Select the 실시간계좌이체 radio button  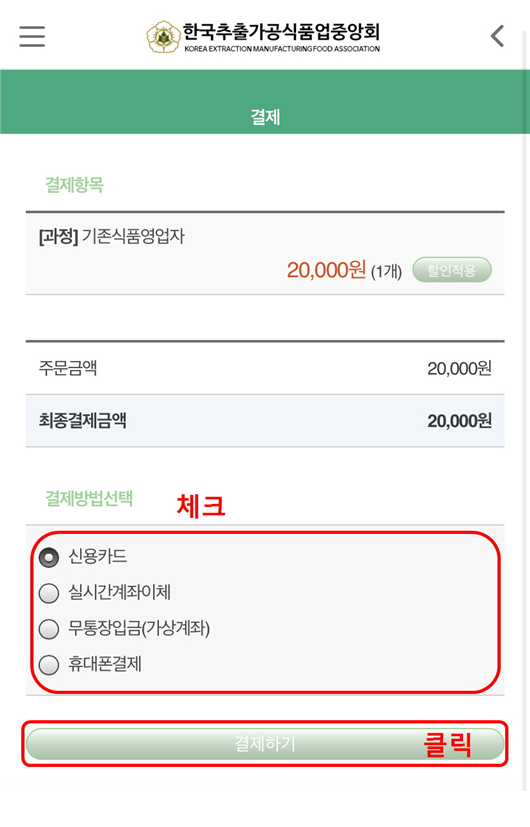(49, 593)
